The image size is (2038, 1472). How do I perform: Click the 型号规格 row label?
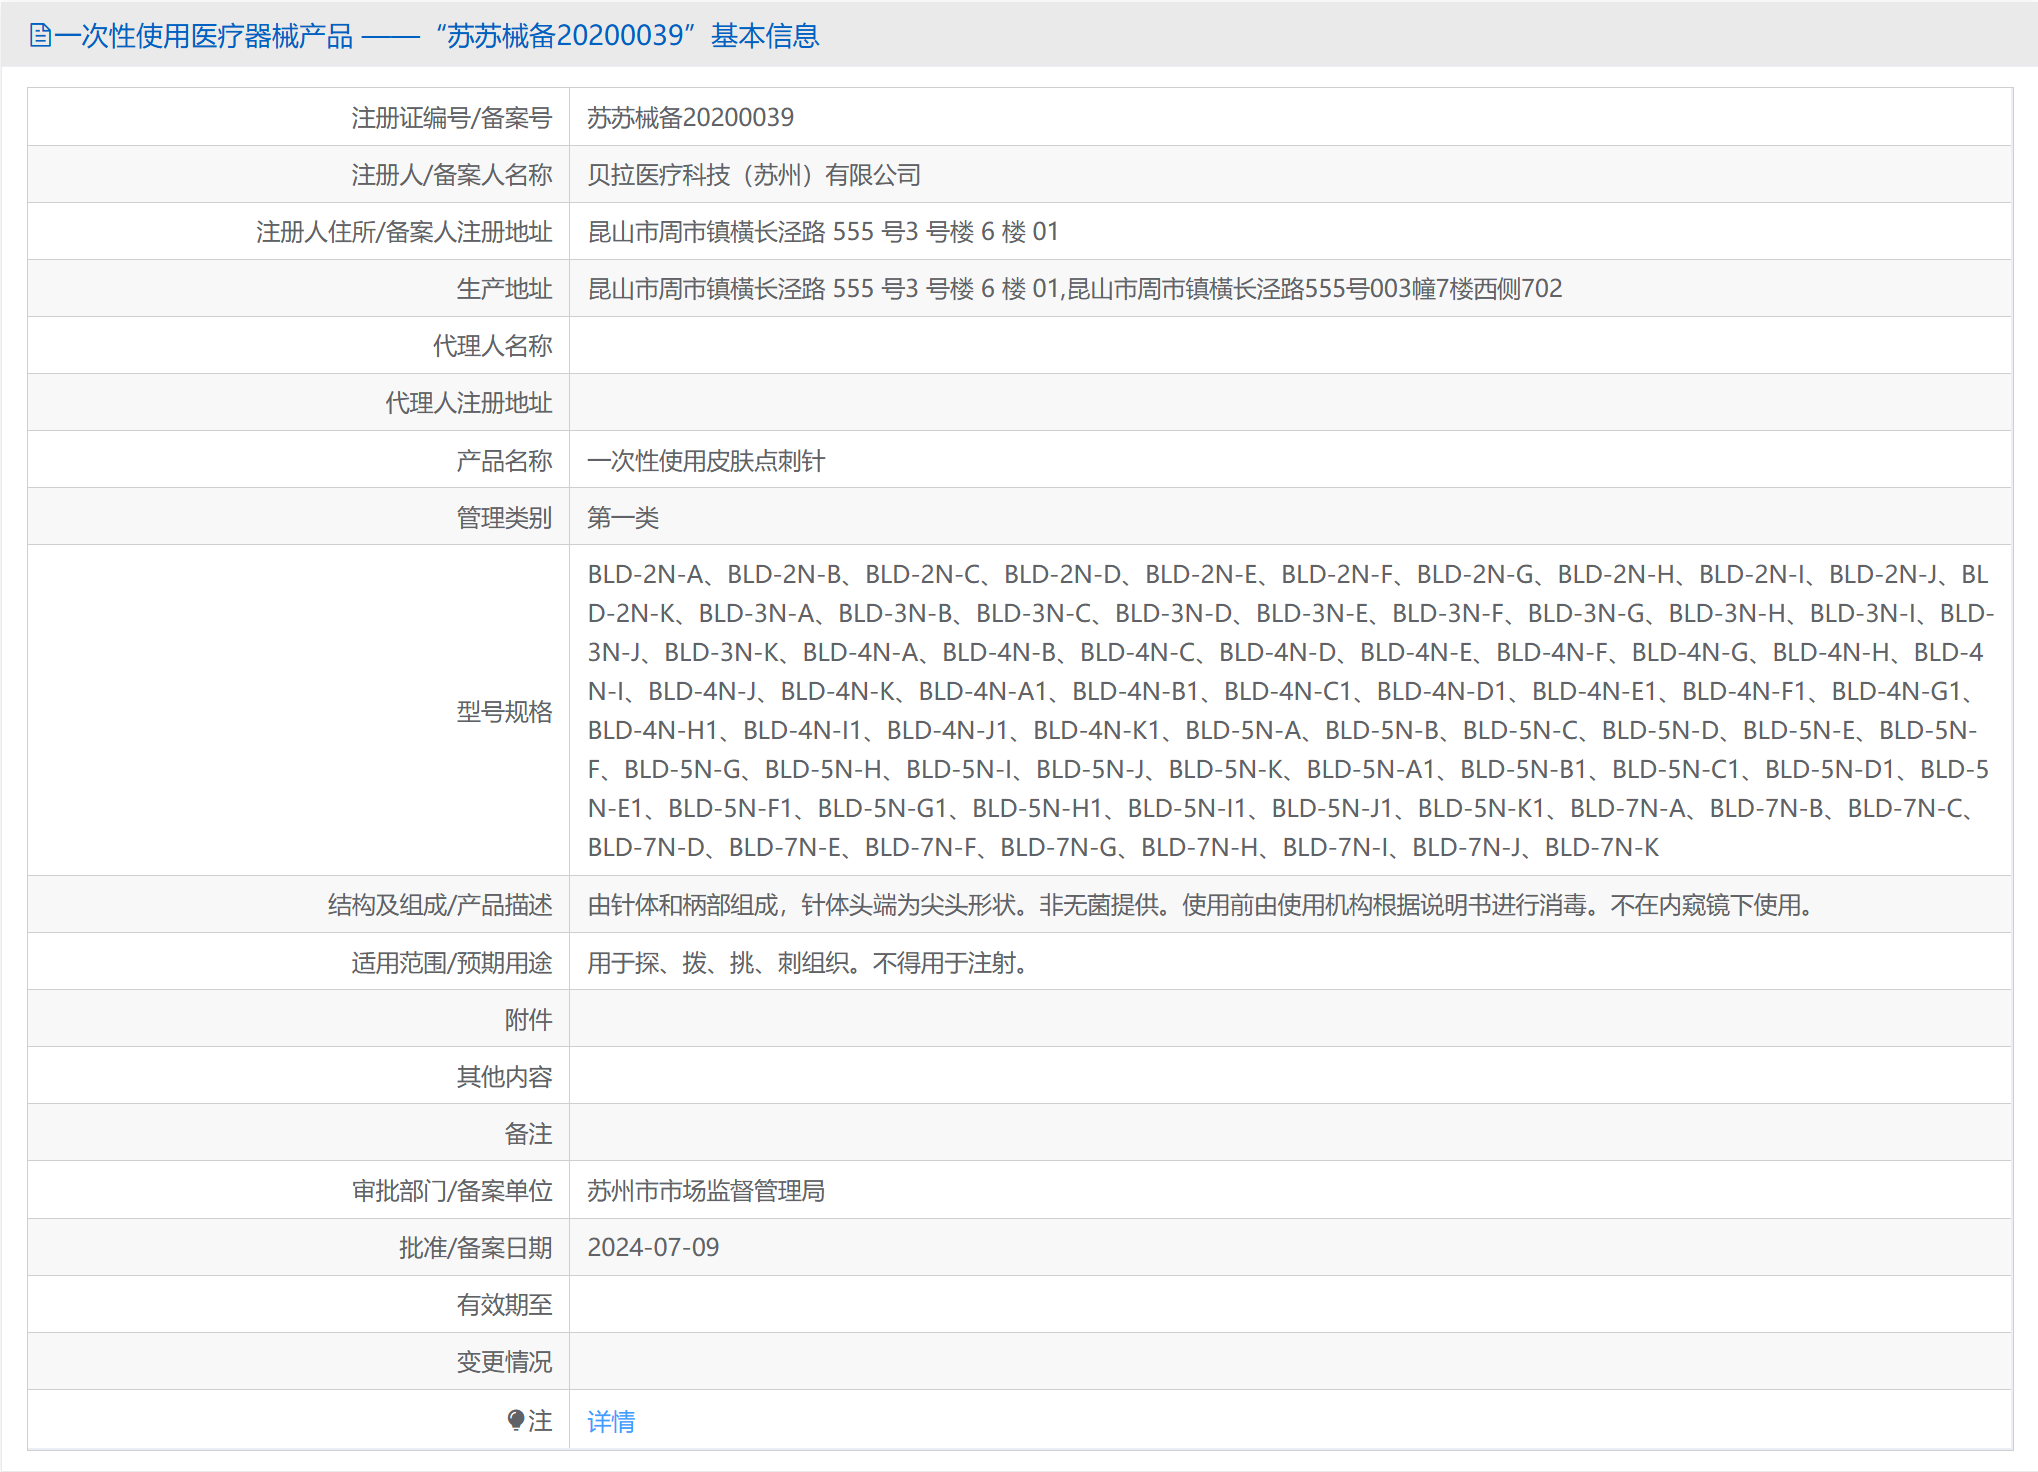(x=504, y=712)
